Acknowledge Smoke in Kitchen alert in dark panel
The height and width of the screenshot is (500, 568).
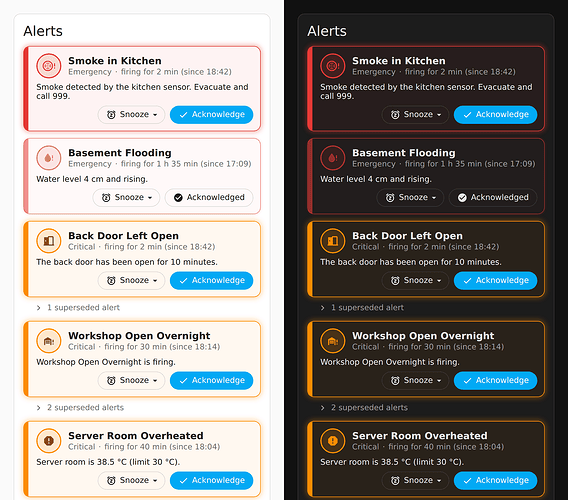click(x=496, y=114)
